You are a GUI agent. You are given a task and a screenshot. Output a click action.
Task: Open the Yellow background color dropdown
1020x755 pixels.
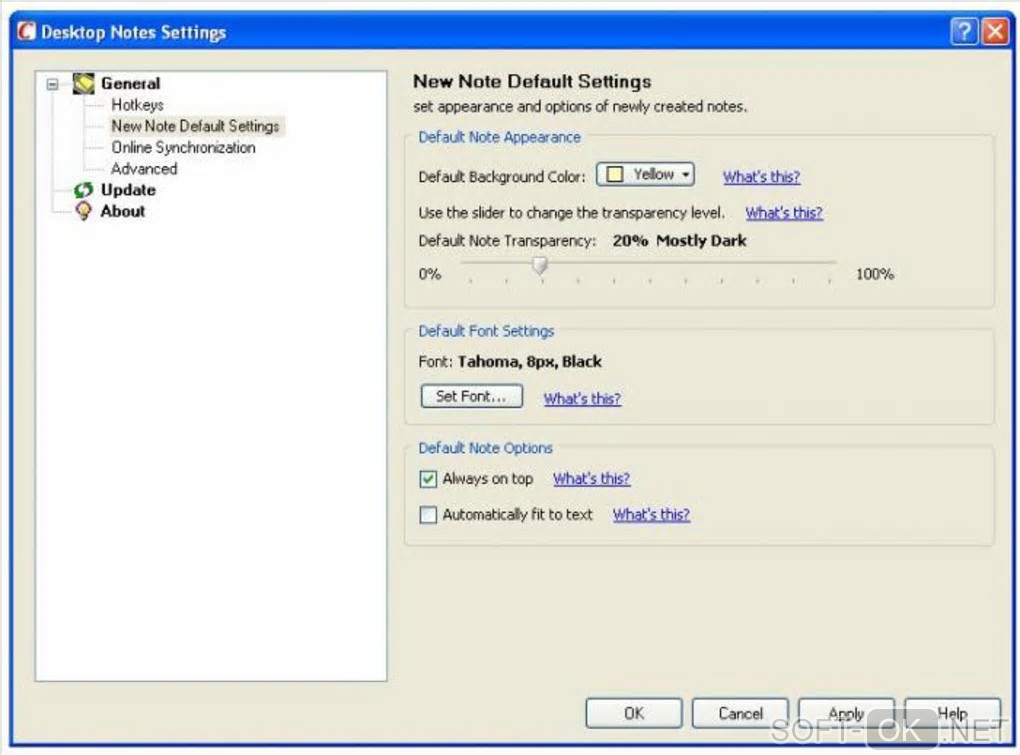(645, 175)
